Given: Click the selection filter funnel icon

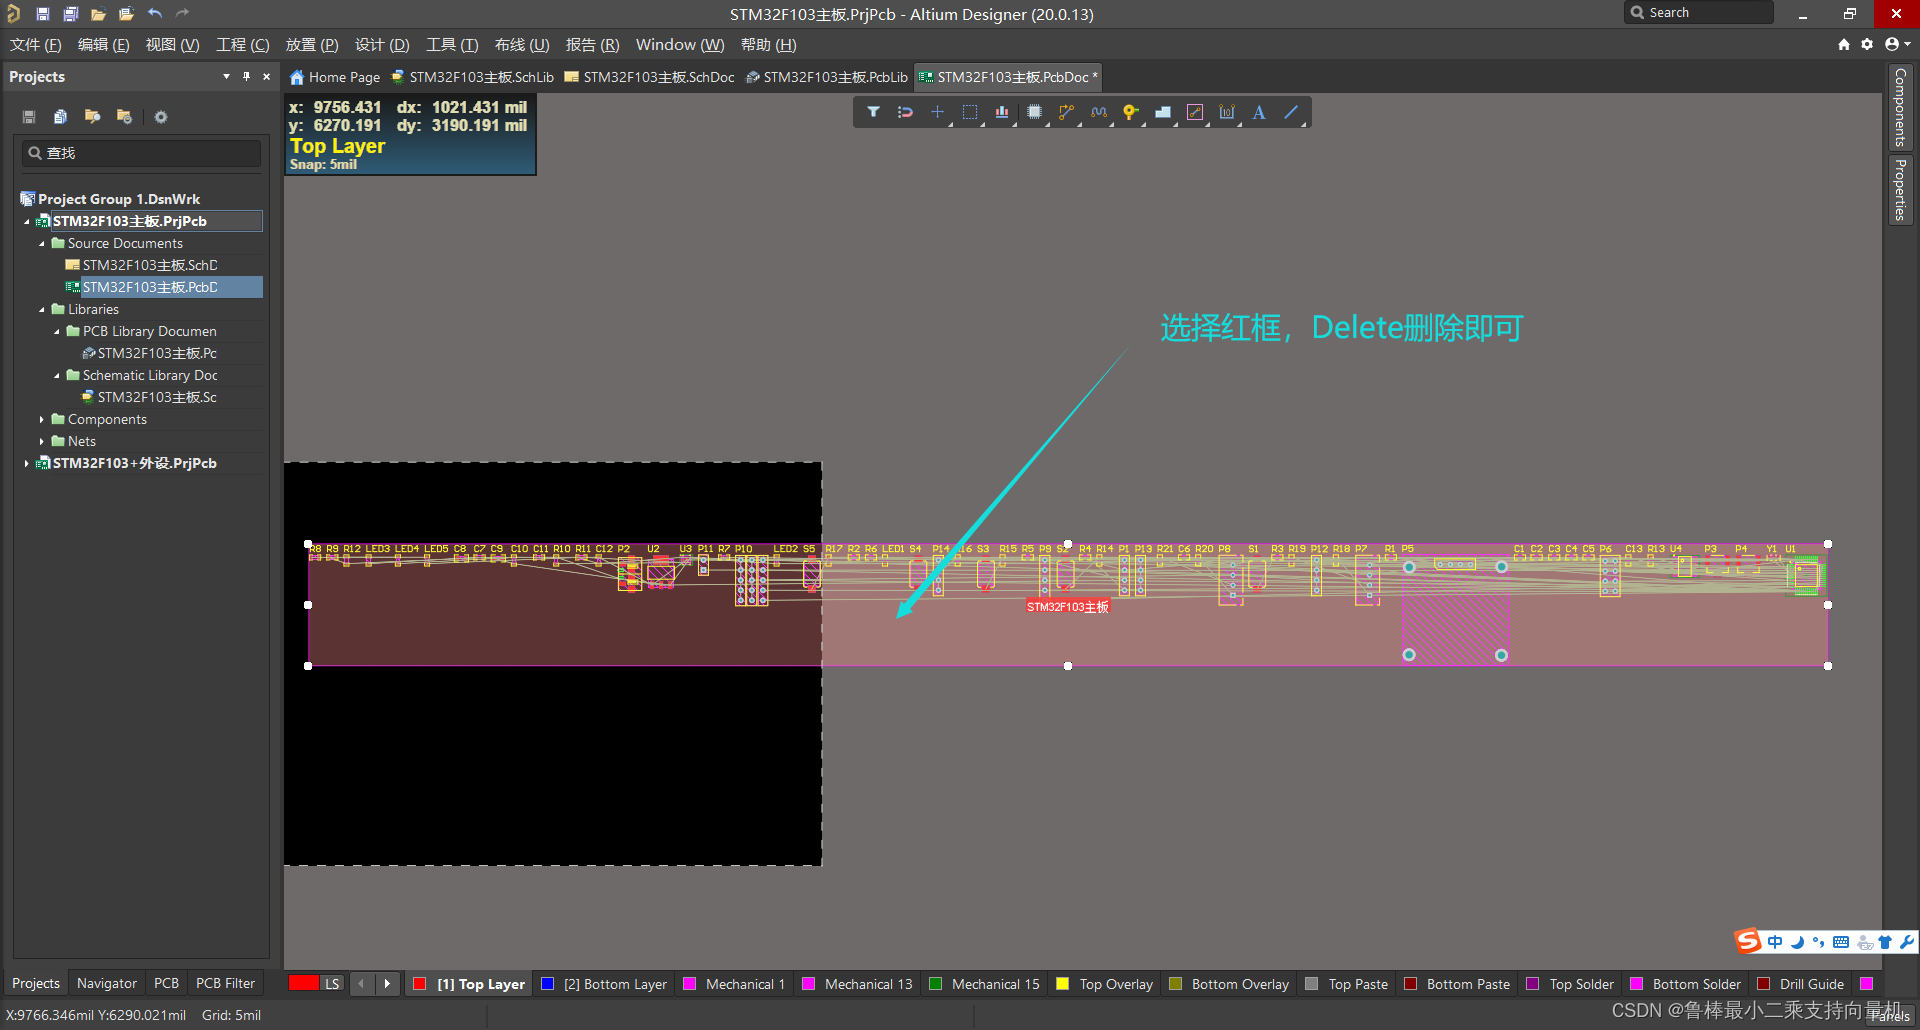Looking at the screenshot, I should (x=873, y=112).
